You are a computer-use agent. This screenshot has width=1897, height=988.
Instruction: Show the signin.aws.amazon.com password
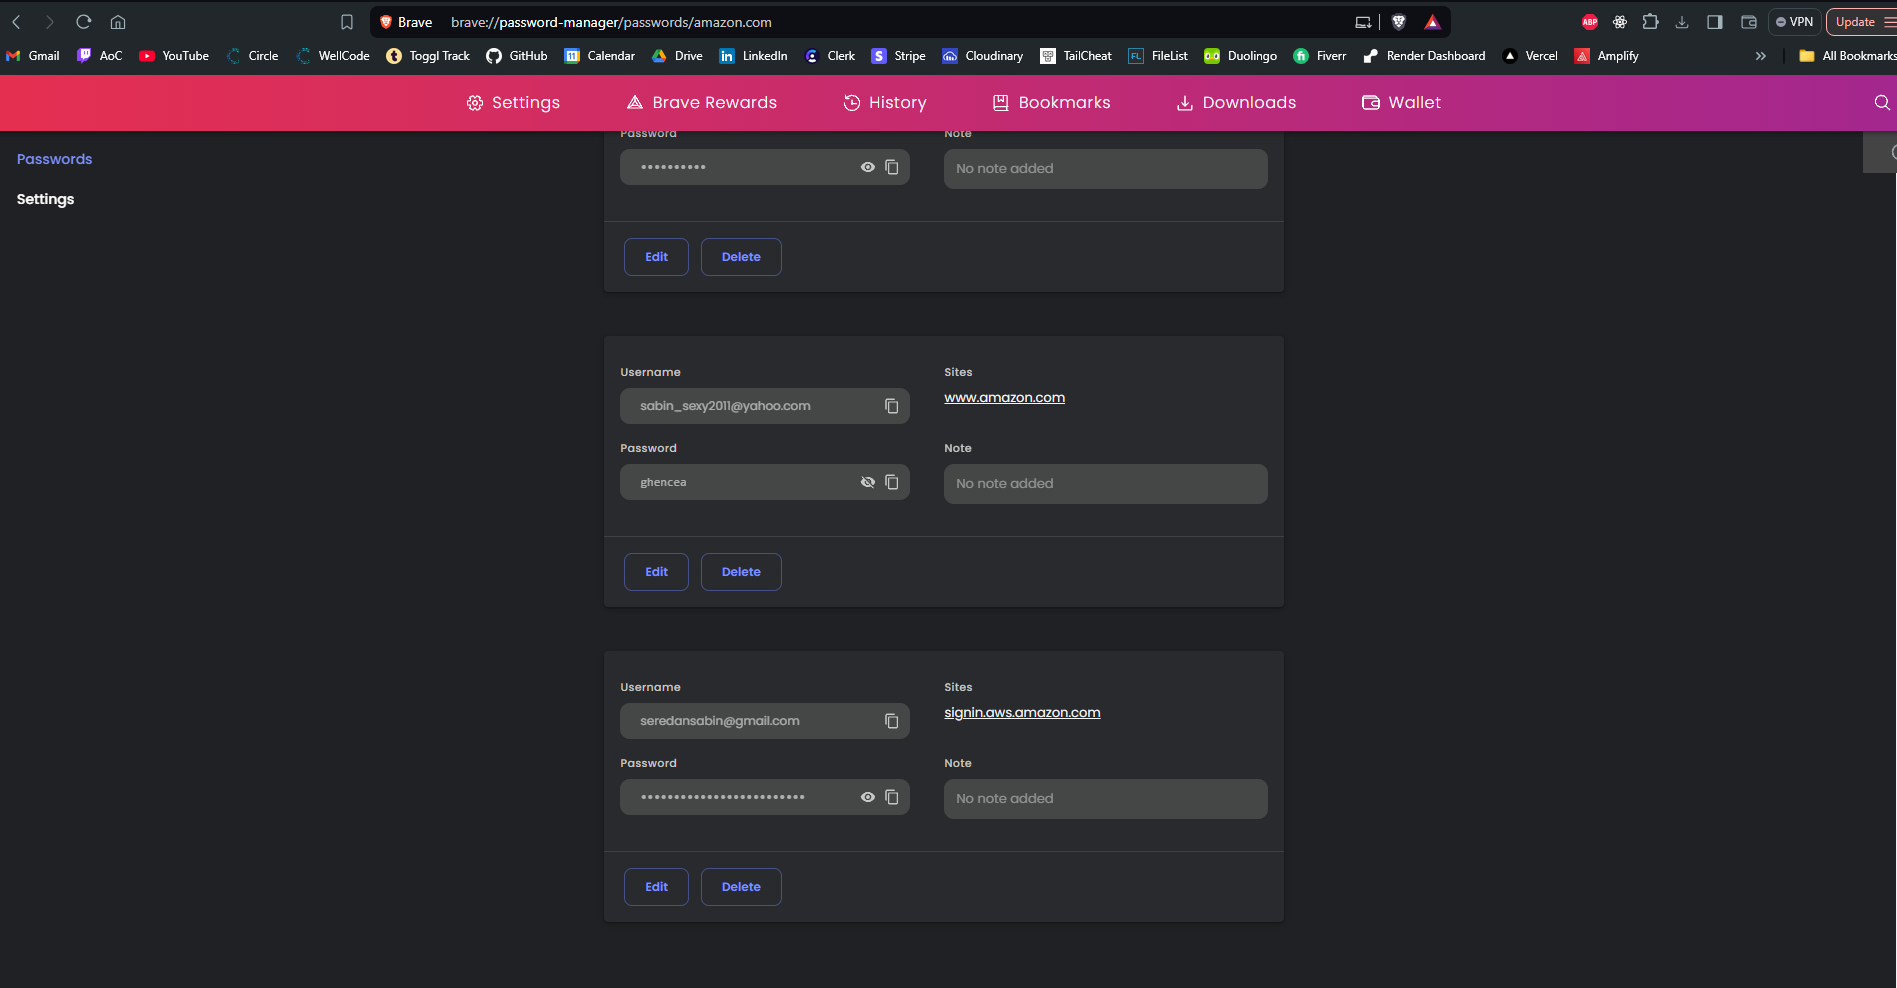coord(867,797)
